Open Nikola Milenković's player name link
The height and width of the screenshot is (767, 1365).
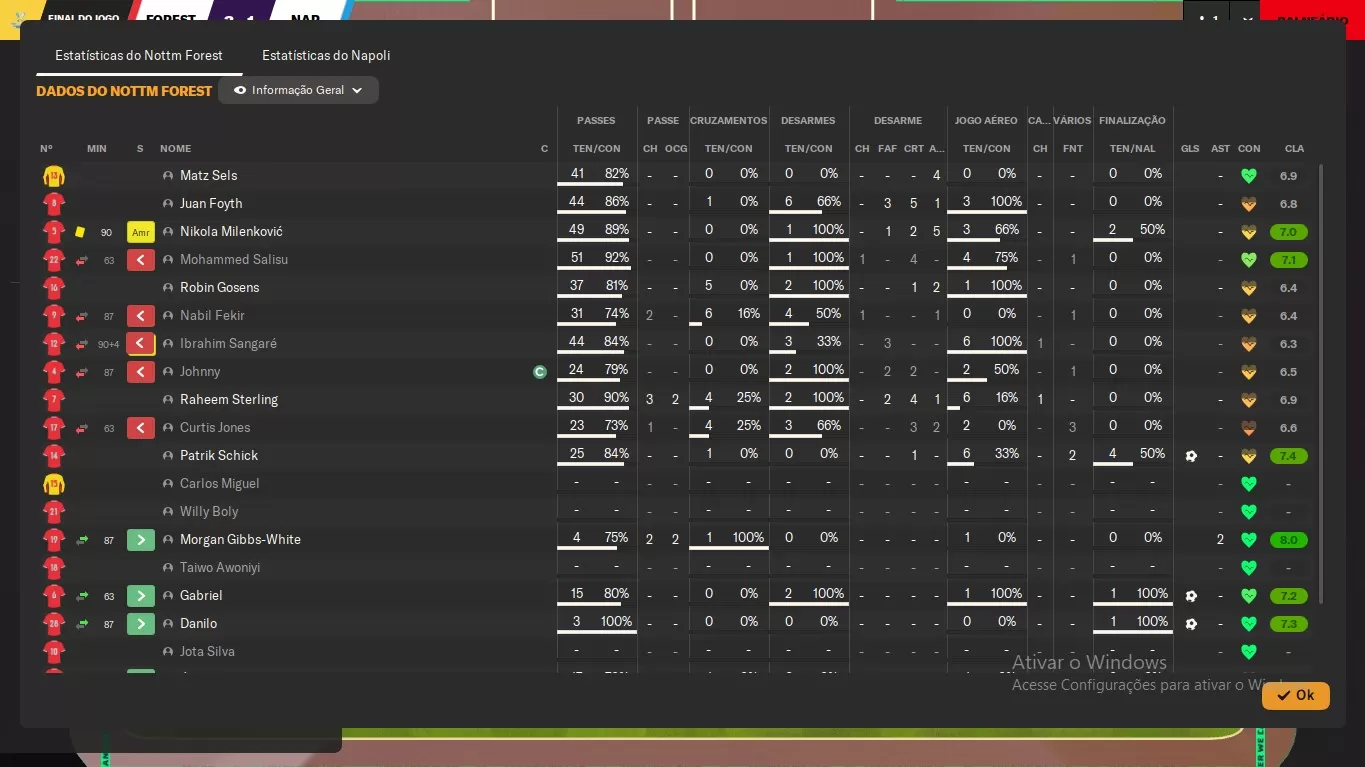pyautogui.click(x=231, y=232)
